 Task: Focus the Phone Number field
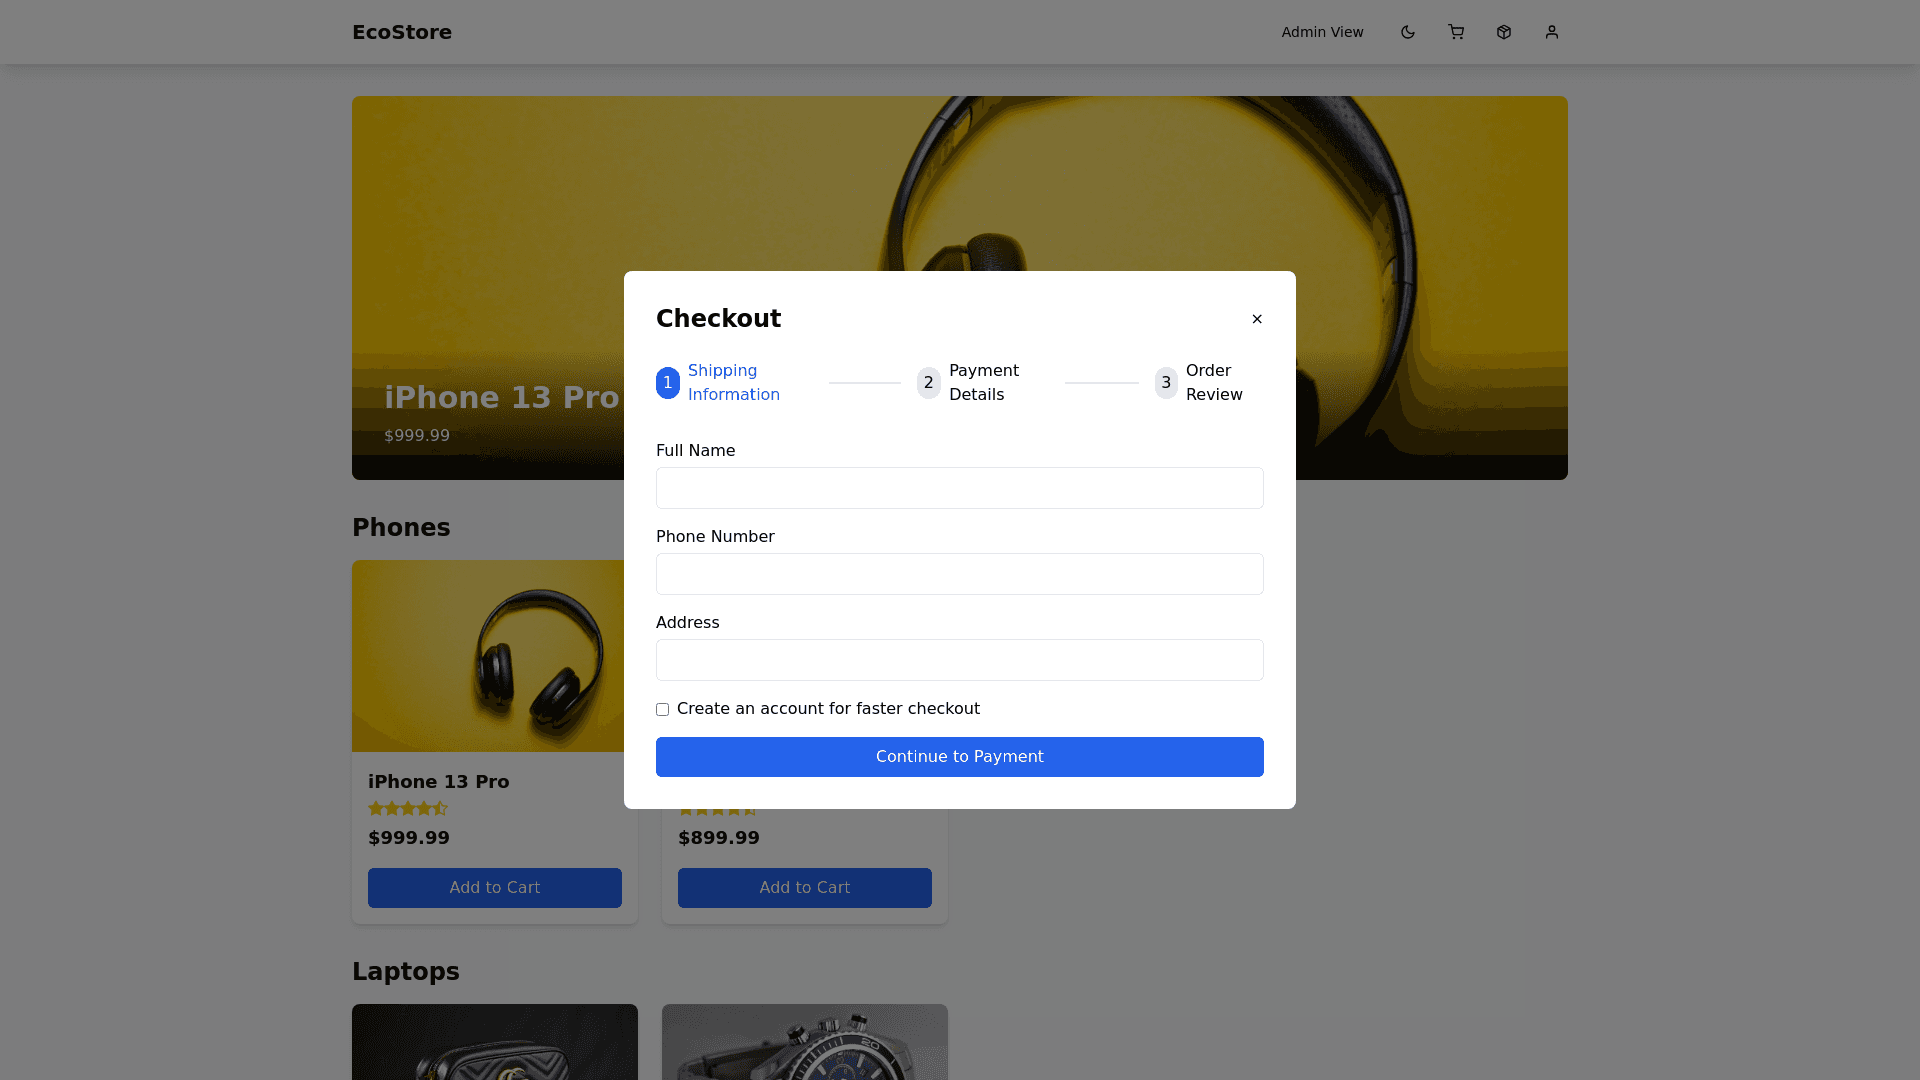tap(959, 574)
